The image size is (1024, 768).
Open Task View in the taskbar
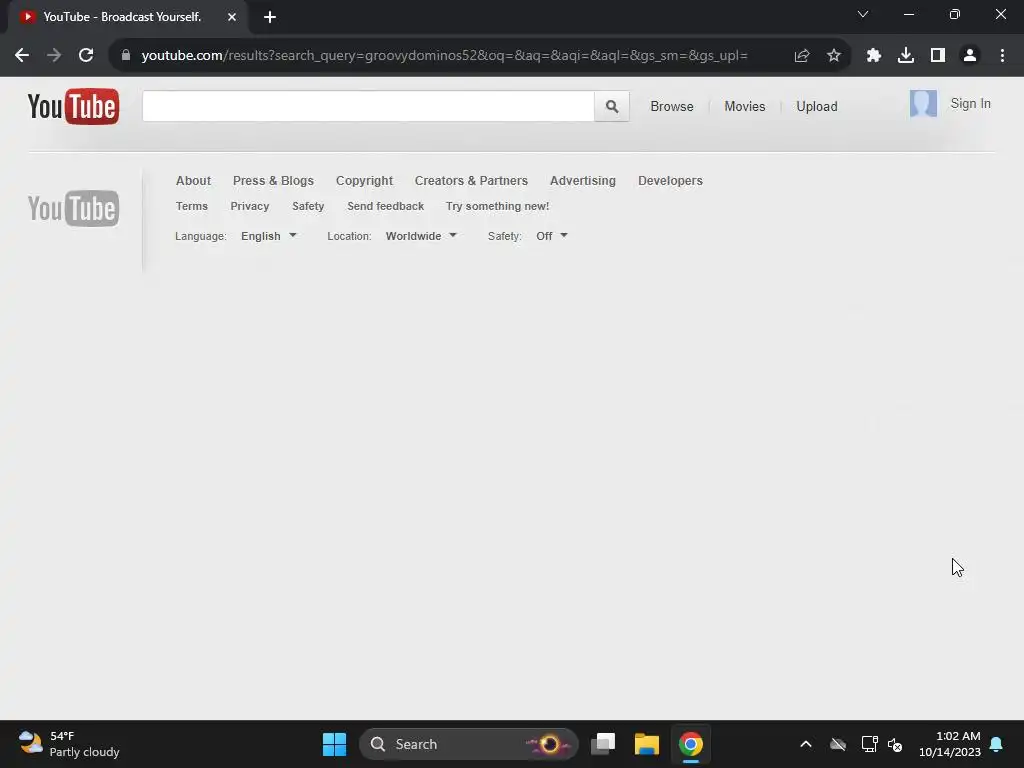tap(603, 744)
